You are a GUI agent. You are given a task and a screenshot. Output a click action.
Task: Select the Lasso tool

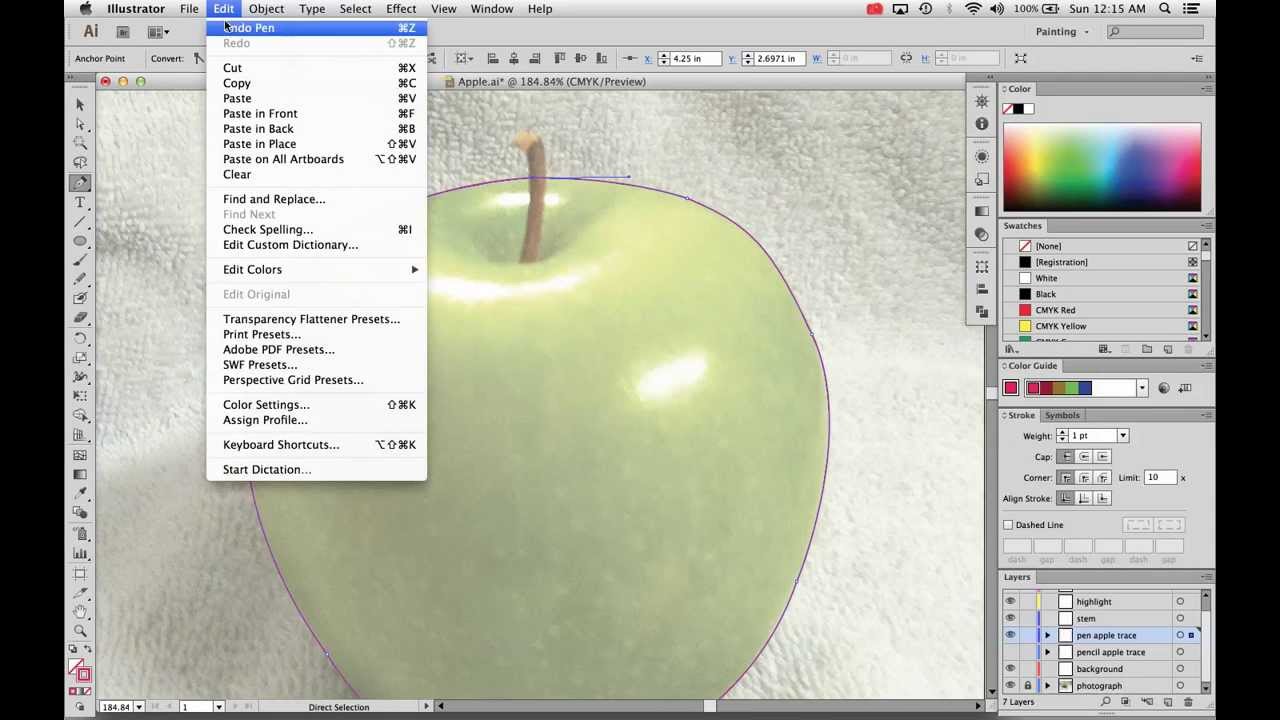tap(80, 163)
